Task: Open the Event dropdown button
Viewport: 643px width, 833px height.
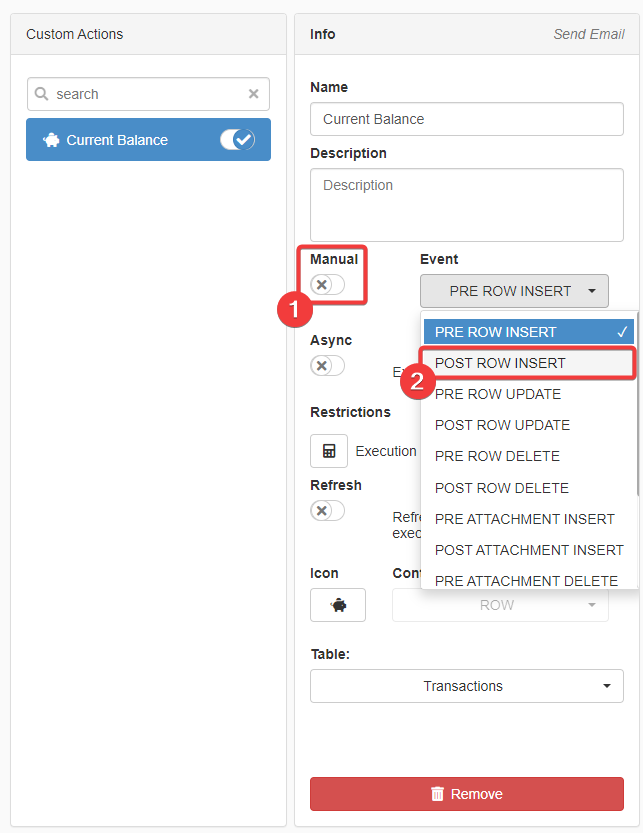Action: (514, 291)
